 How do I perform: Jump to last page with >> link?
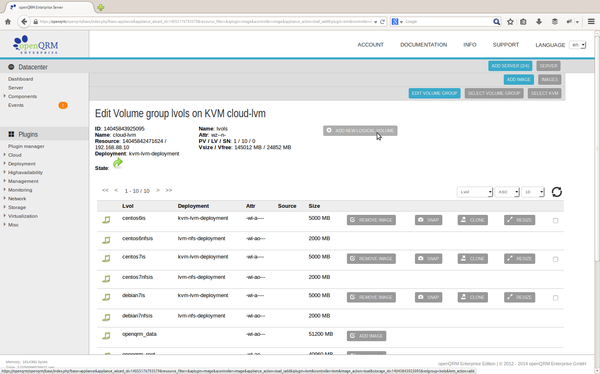click(x=169, y=191)
